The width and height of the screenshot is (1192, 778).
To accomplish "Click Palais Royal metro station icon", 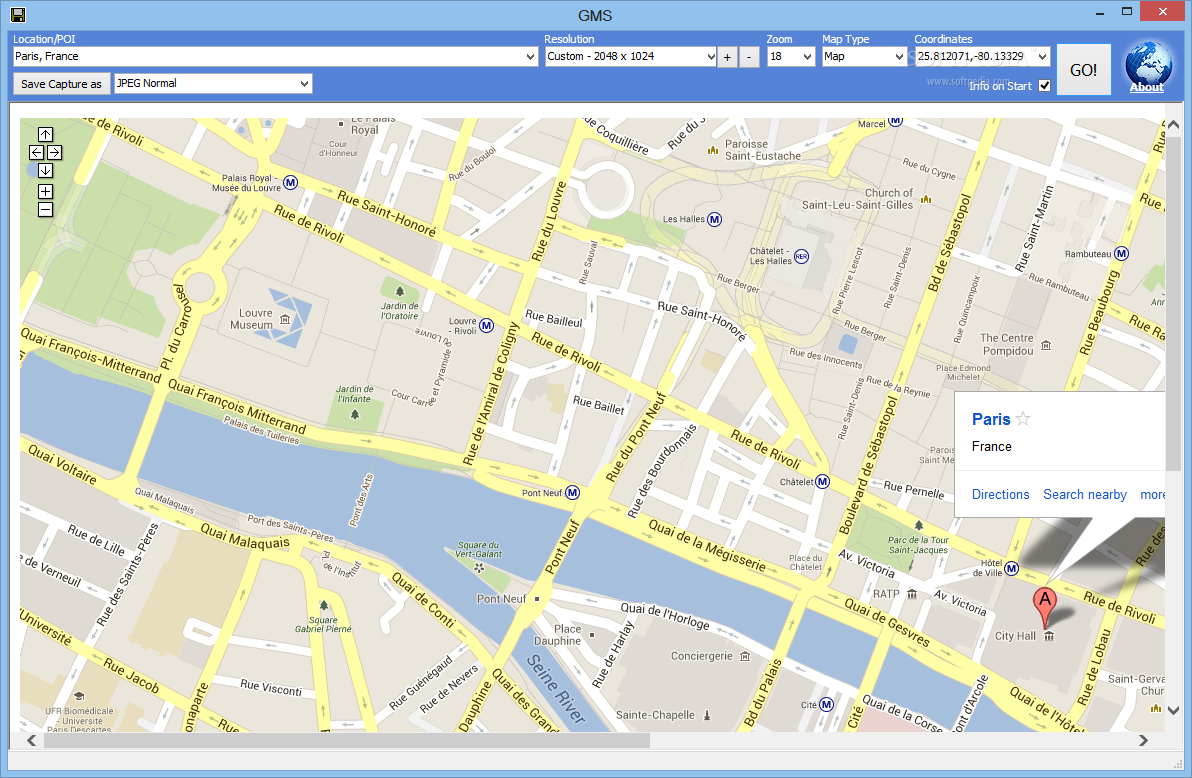I will pyautogui.click(x=290, y=183).
